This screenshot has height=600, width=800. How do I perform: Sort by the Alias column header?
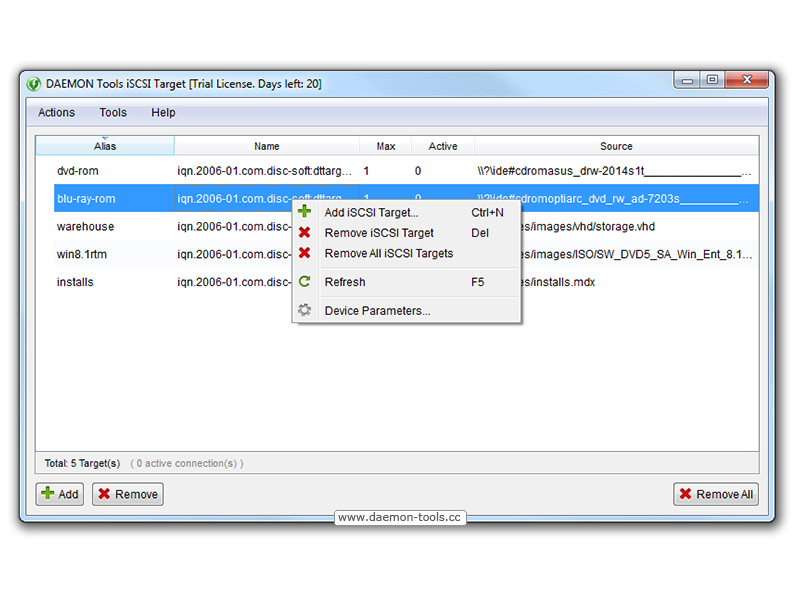pos(105,146)
